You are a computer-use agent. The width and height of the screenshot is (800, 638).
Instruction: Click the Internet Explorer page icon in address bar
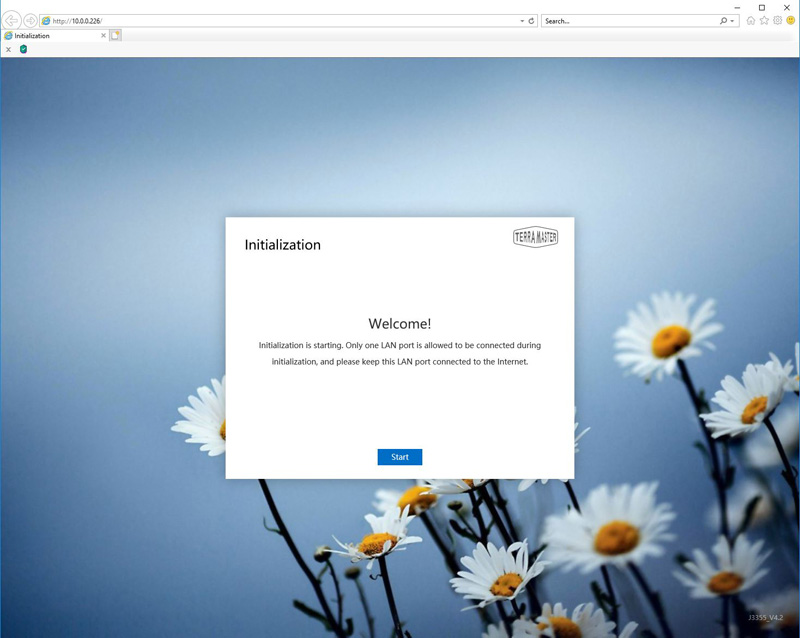point(46,21)
